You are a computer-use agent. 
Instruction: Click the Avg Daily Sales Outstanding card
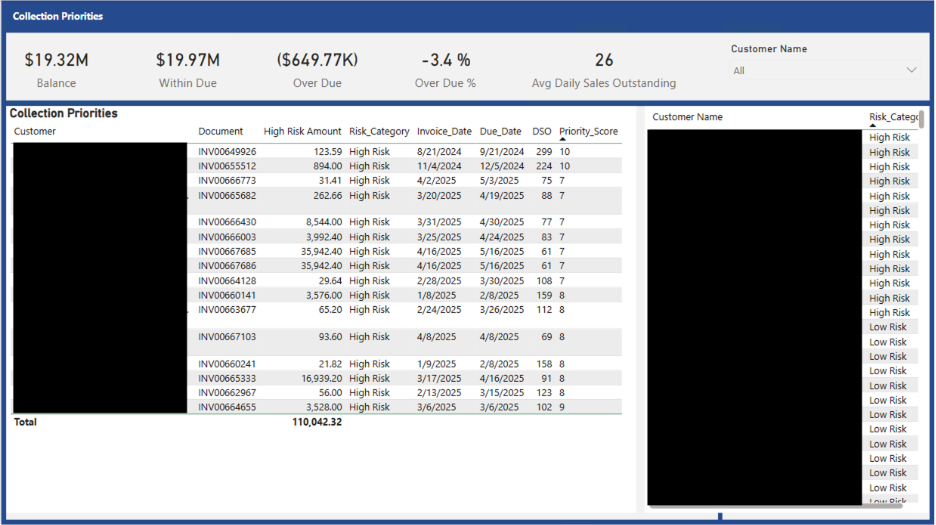[x=603, y=69]
